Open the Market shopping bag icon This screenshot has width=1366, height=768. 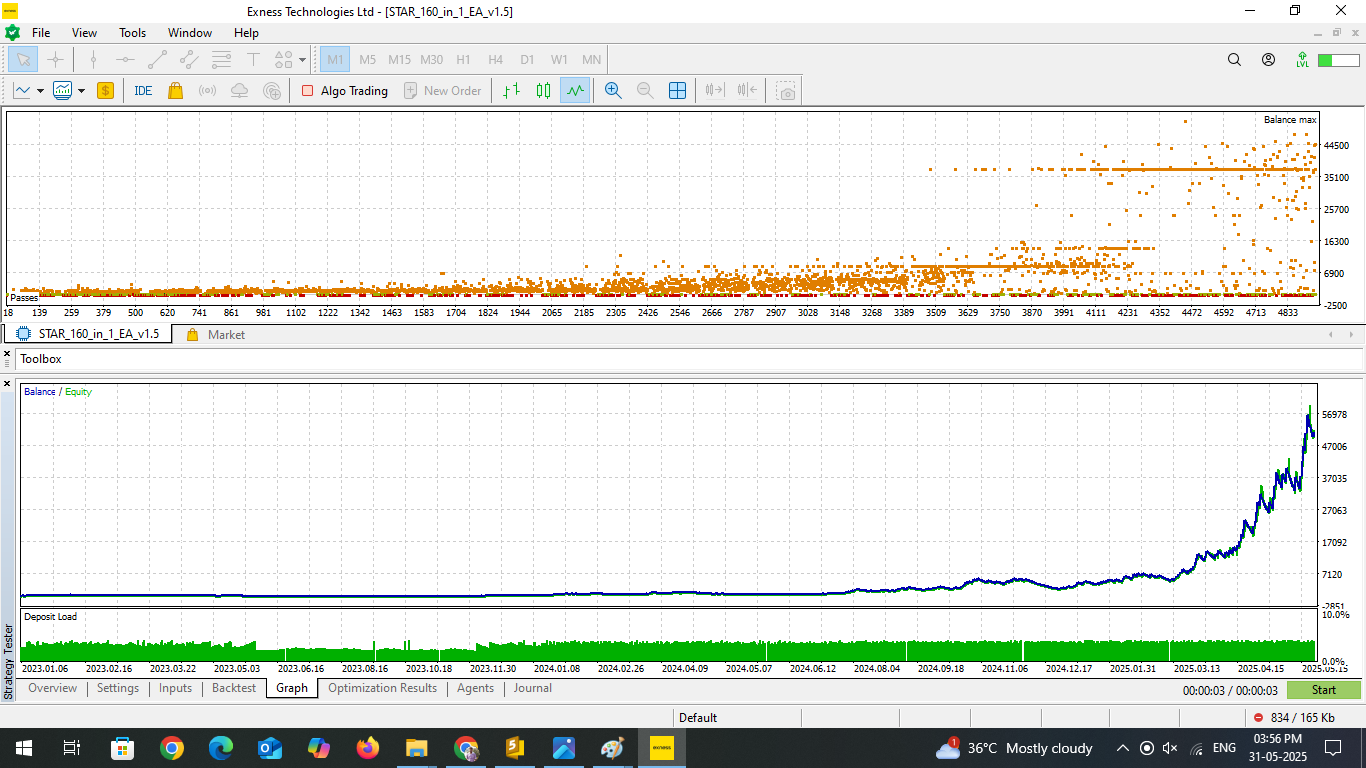175,91
